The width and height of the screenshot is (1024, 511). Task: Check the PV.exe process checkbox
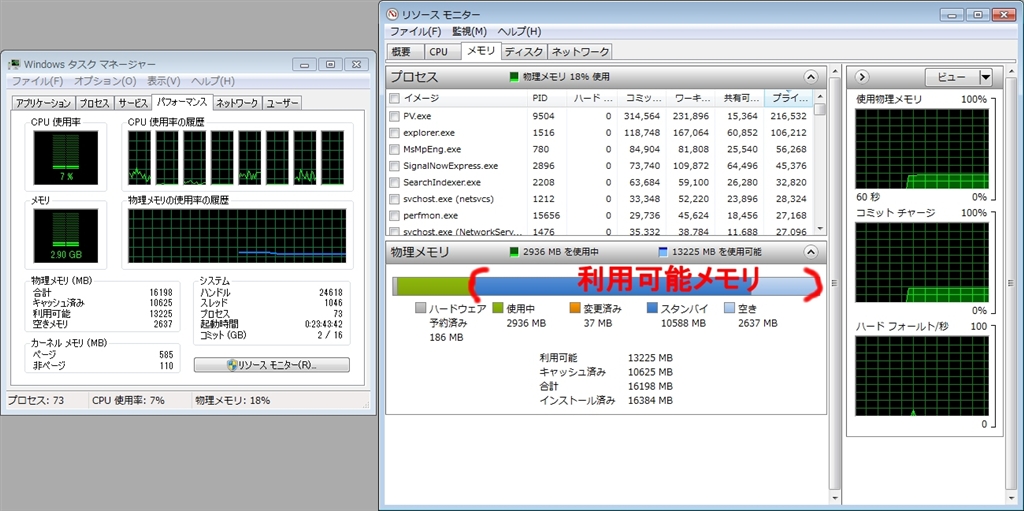pyautogui.click(x=394, y=116)
